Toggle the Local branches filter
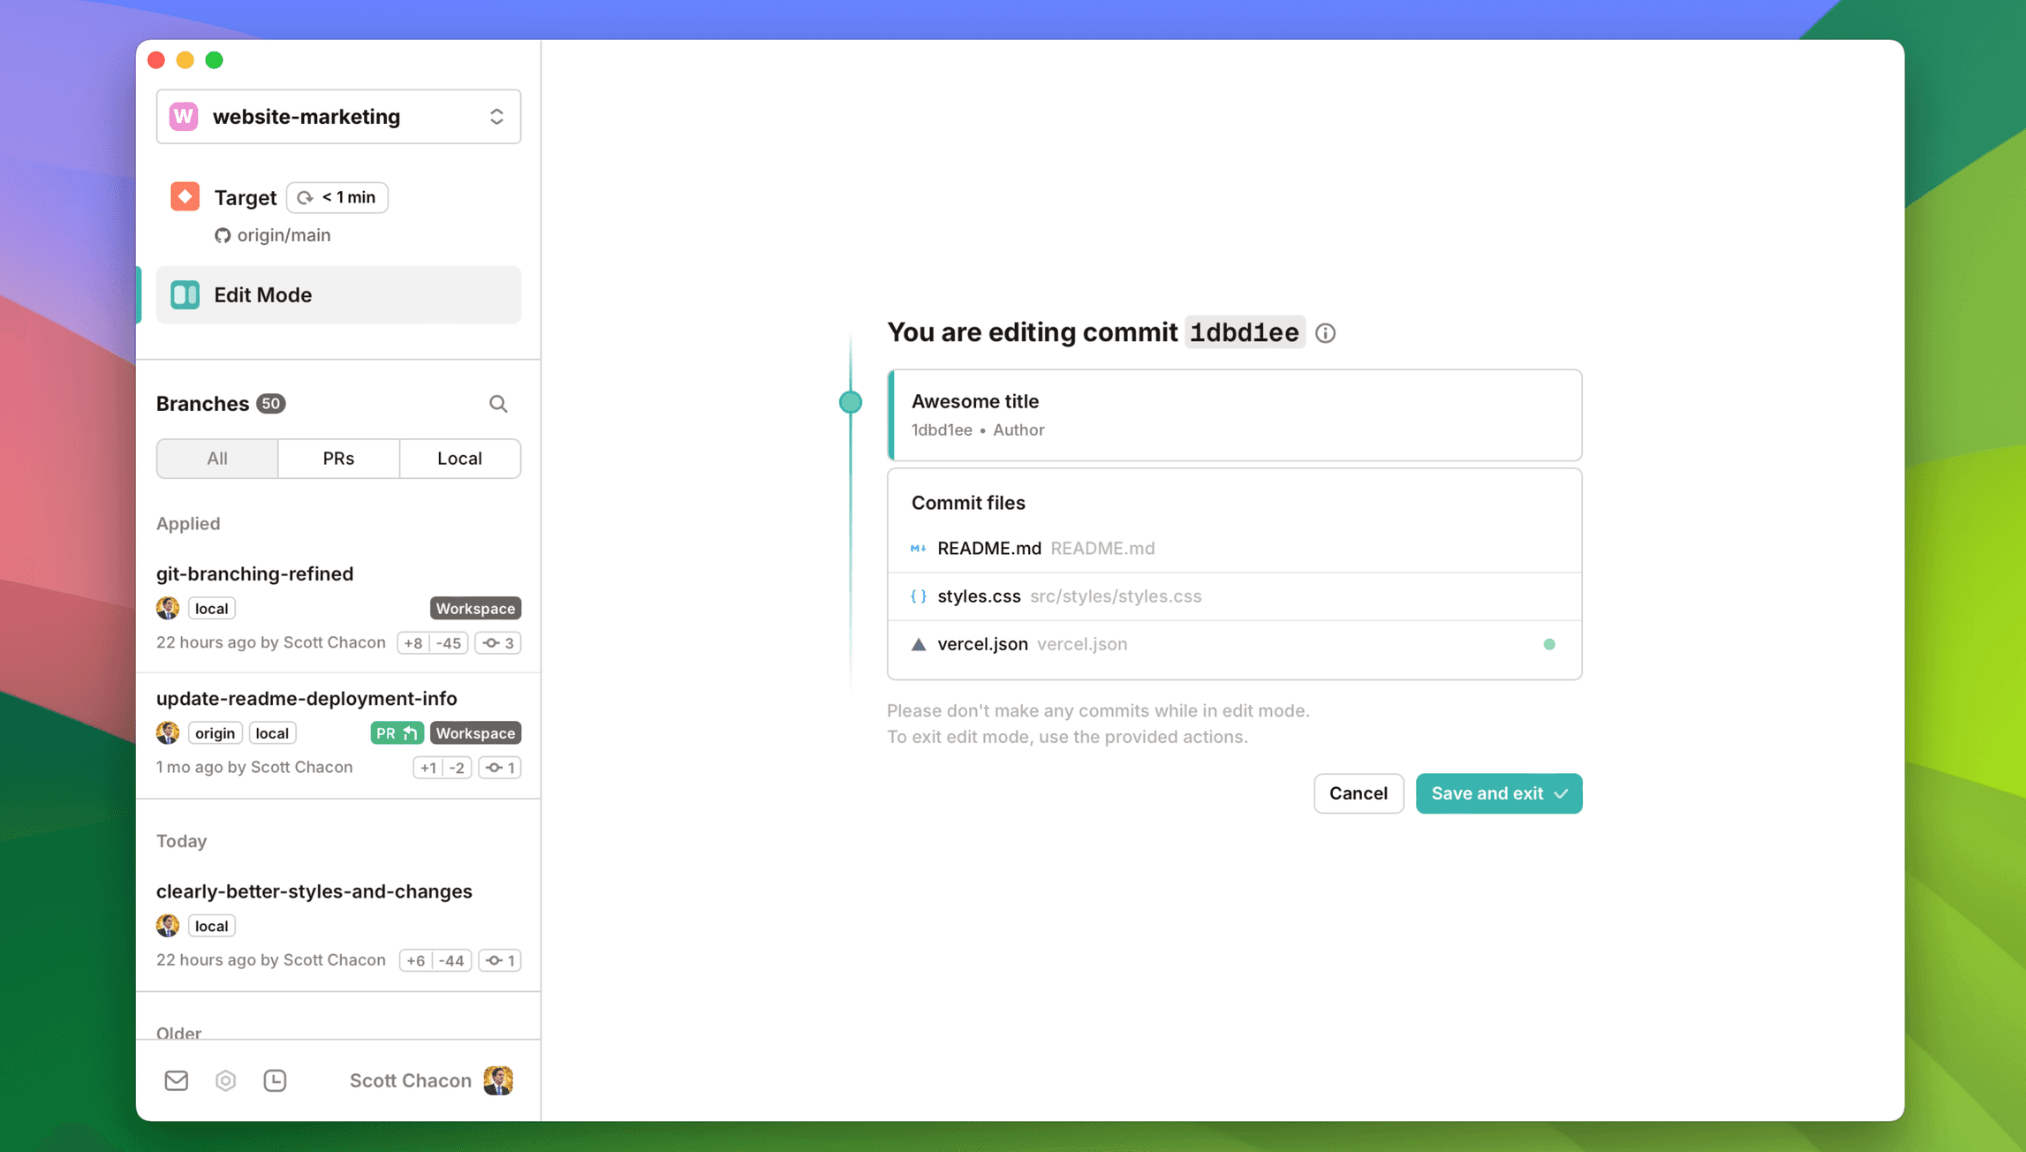The image size is (2026, 1152). click(459, 458)
